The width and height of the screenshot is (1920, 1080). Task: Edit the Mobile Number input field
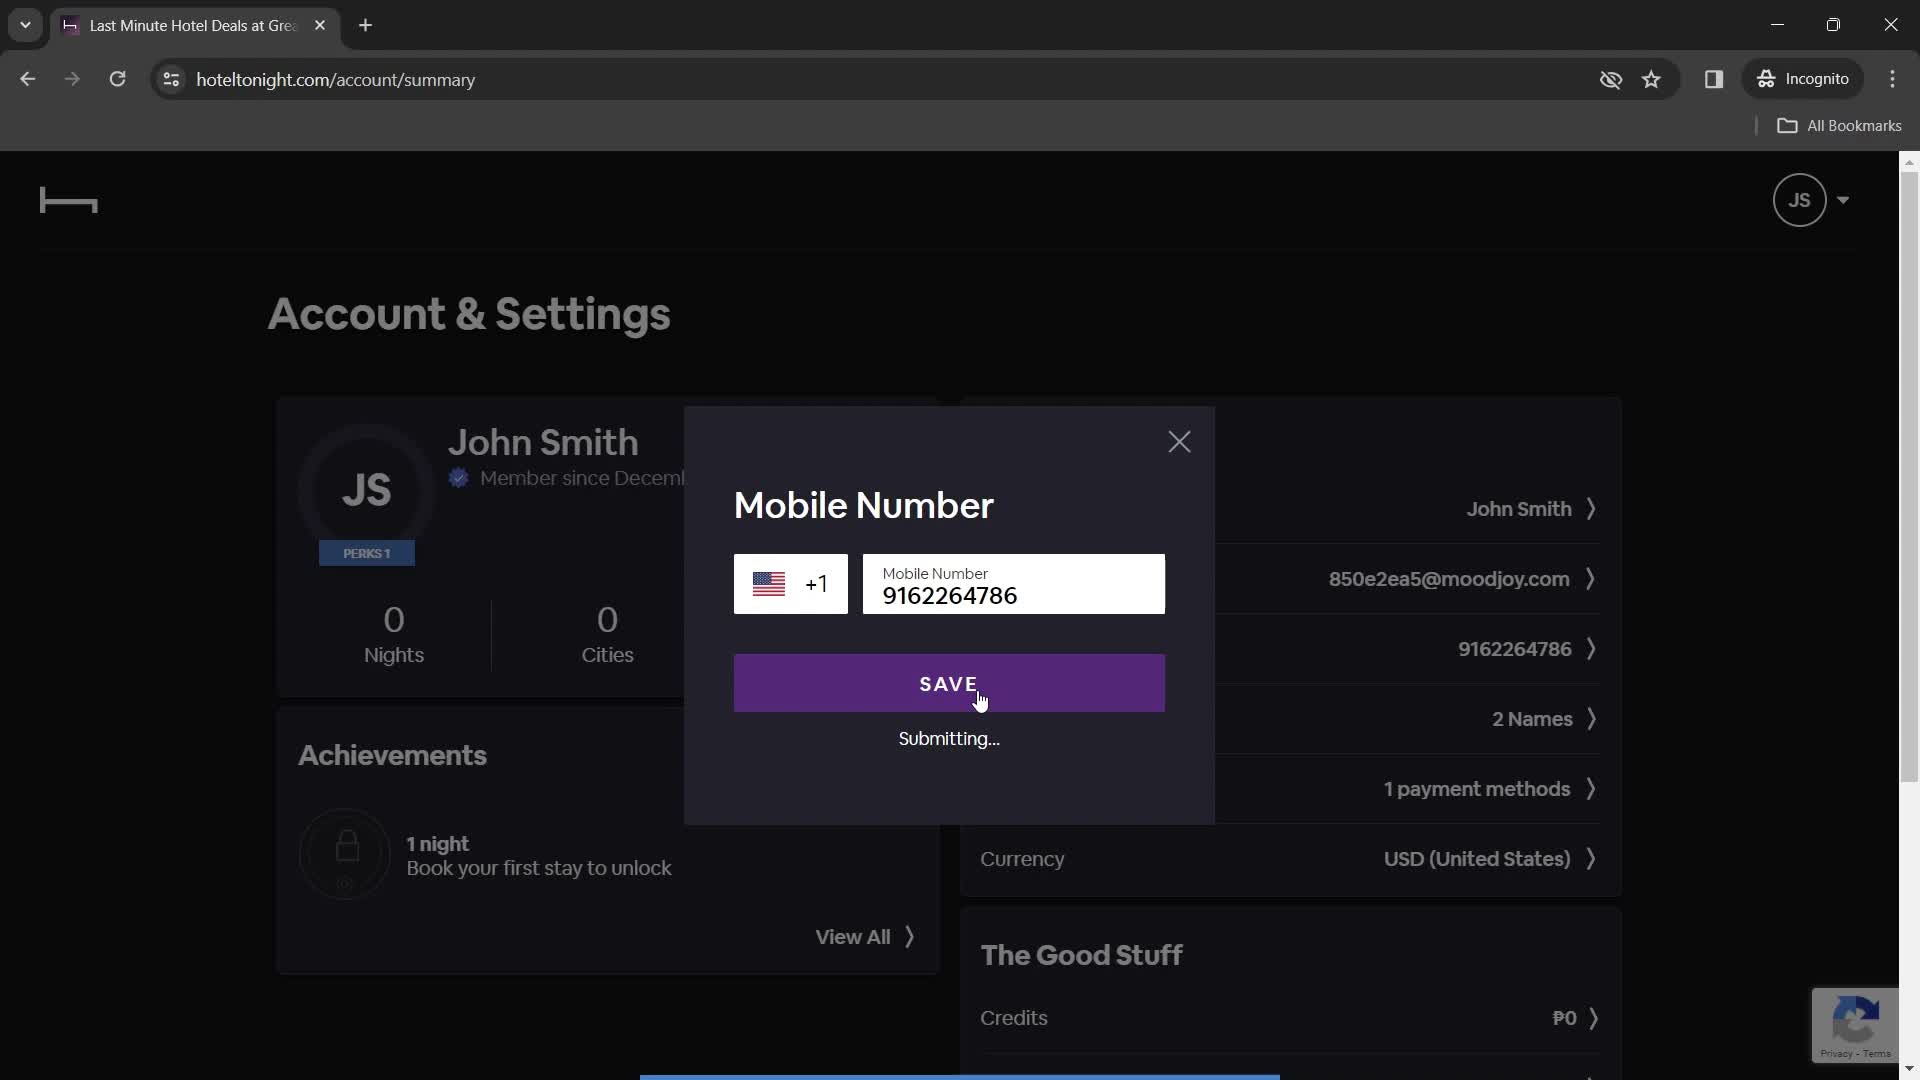tap(1013, 584)
